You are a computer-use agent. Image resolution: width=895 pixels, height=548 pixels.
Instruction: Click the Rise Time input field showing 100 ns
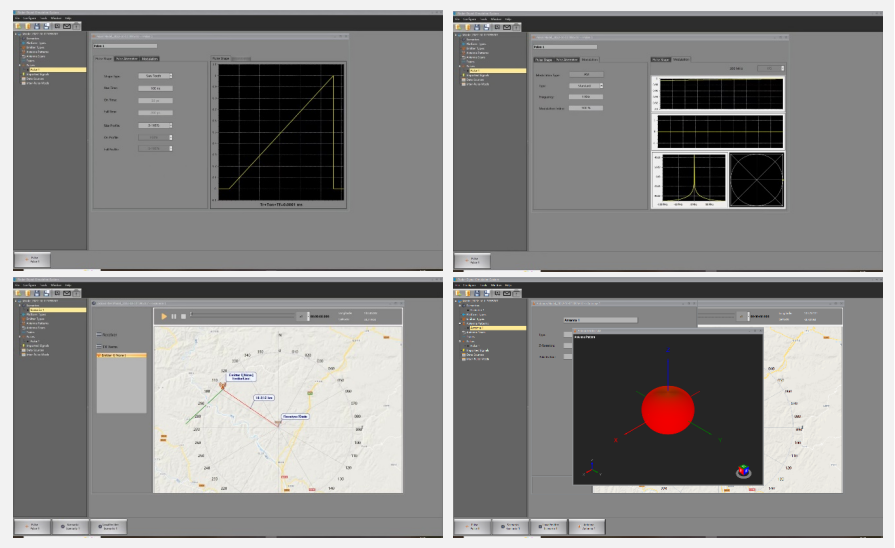point(155,88)
